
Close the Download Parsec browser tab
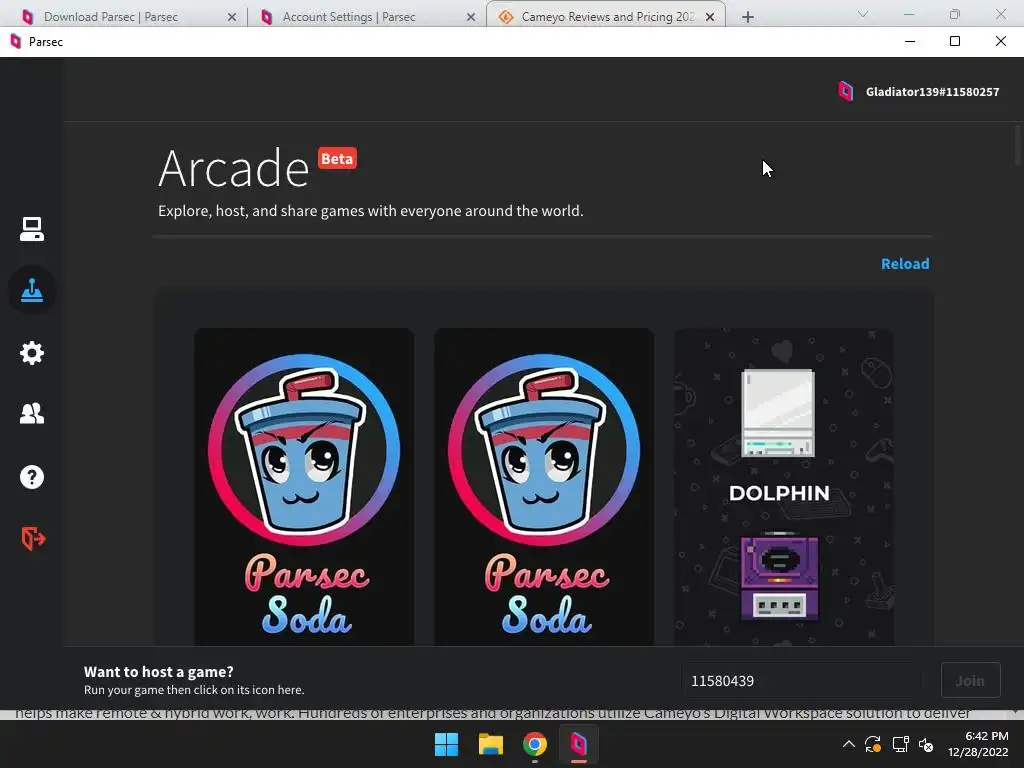[231, 18]
